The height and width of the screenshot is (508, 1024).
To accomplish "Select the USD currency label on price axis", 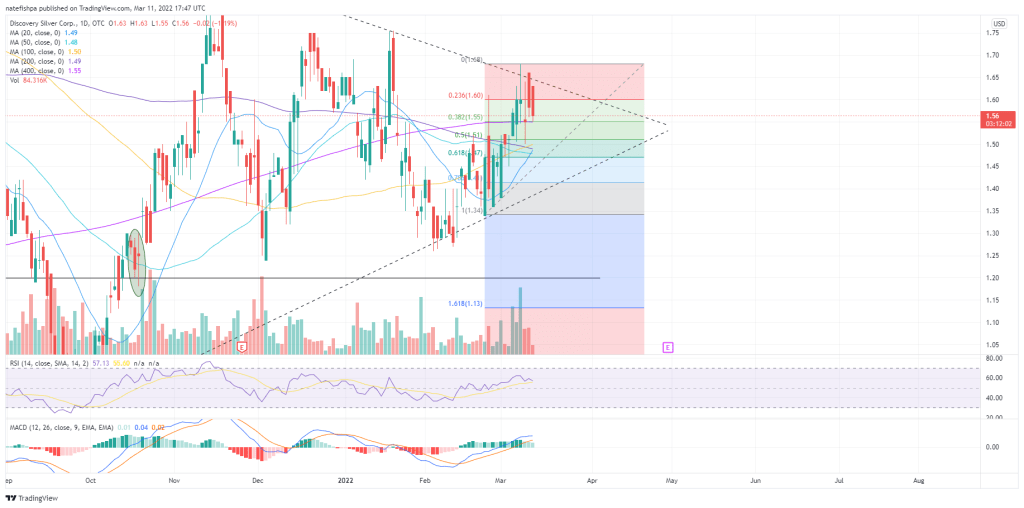I will coord(998,23).
